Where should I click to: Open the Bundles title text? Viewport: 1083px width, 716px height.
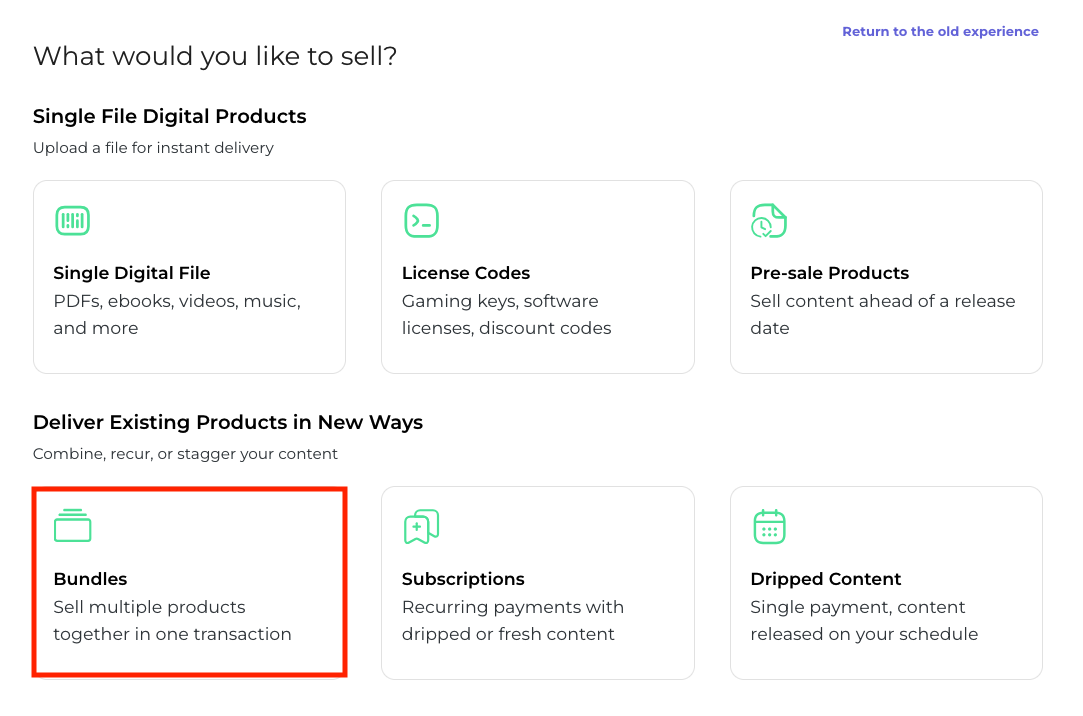tap(91, 579)
